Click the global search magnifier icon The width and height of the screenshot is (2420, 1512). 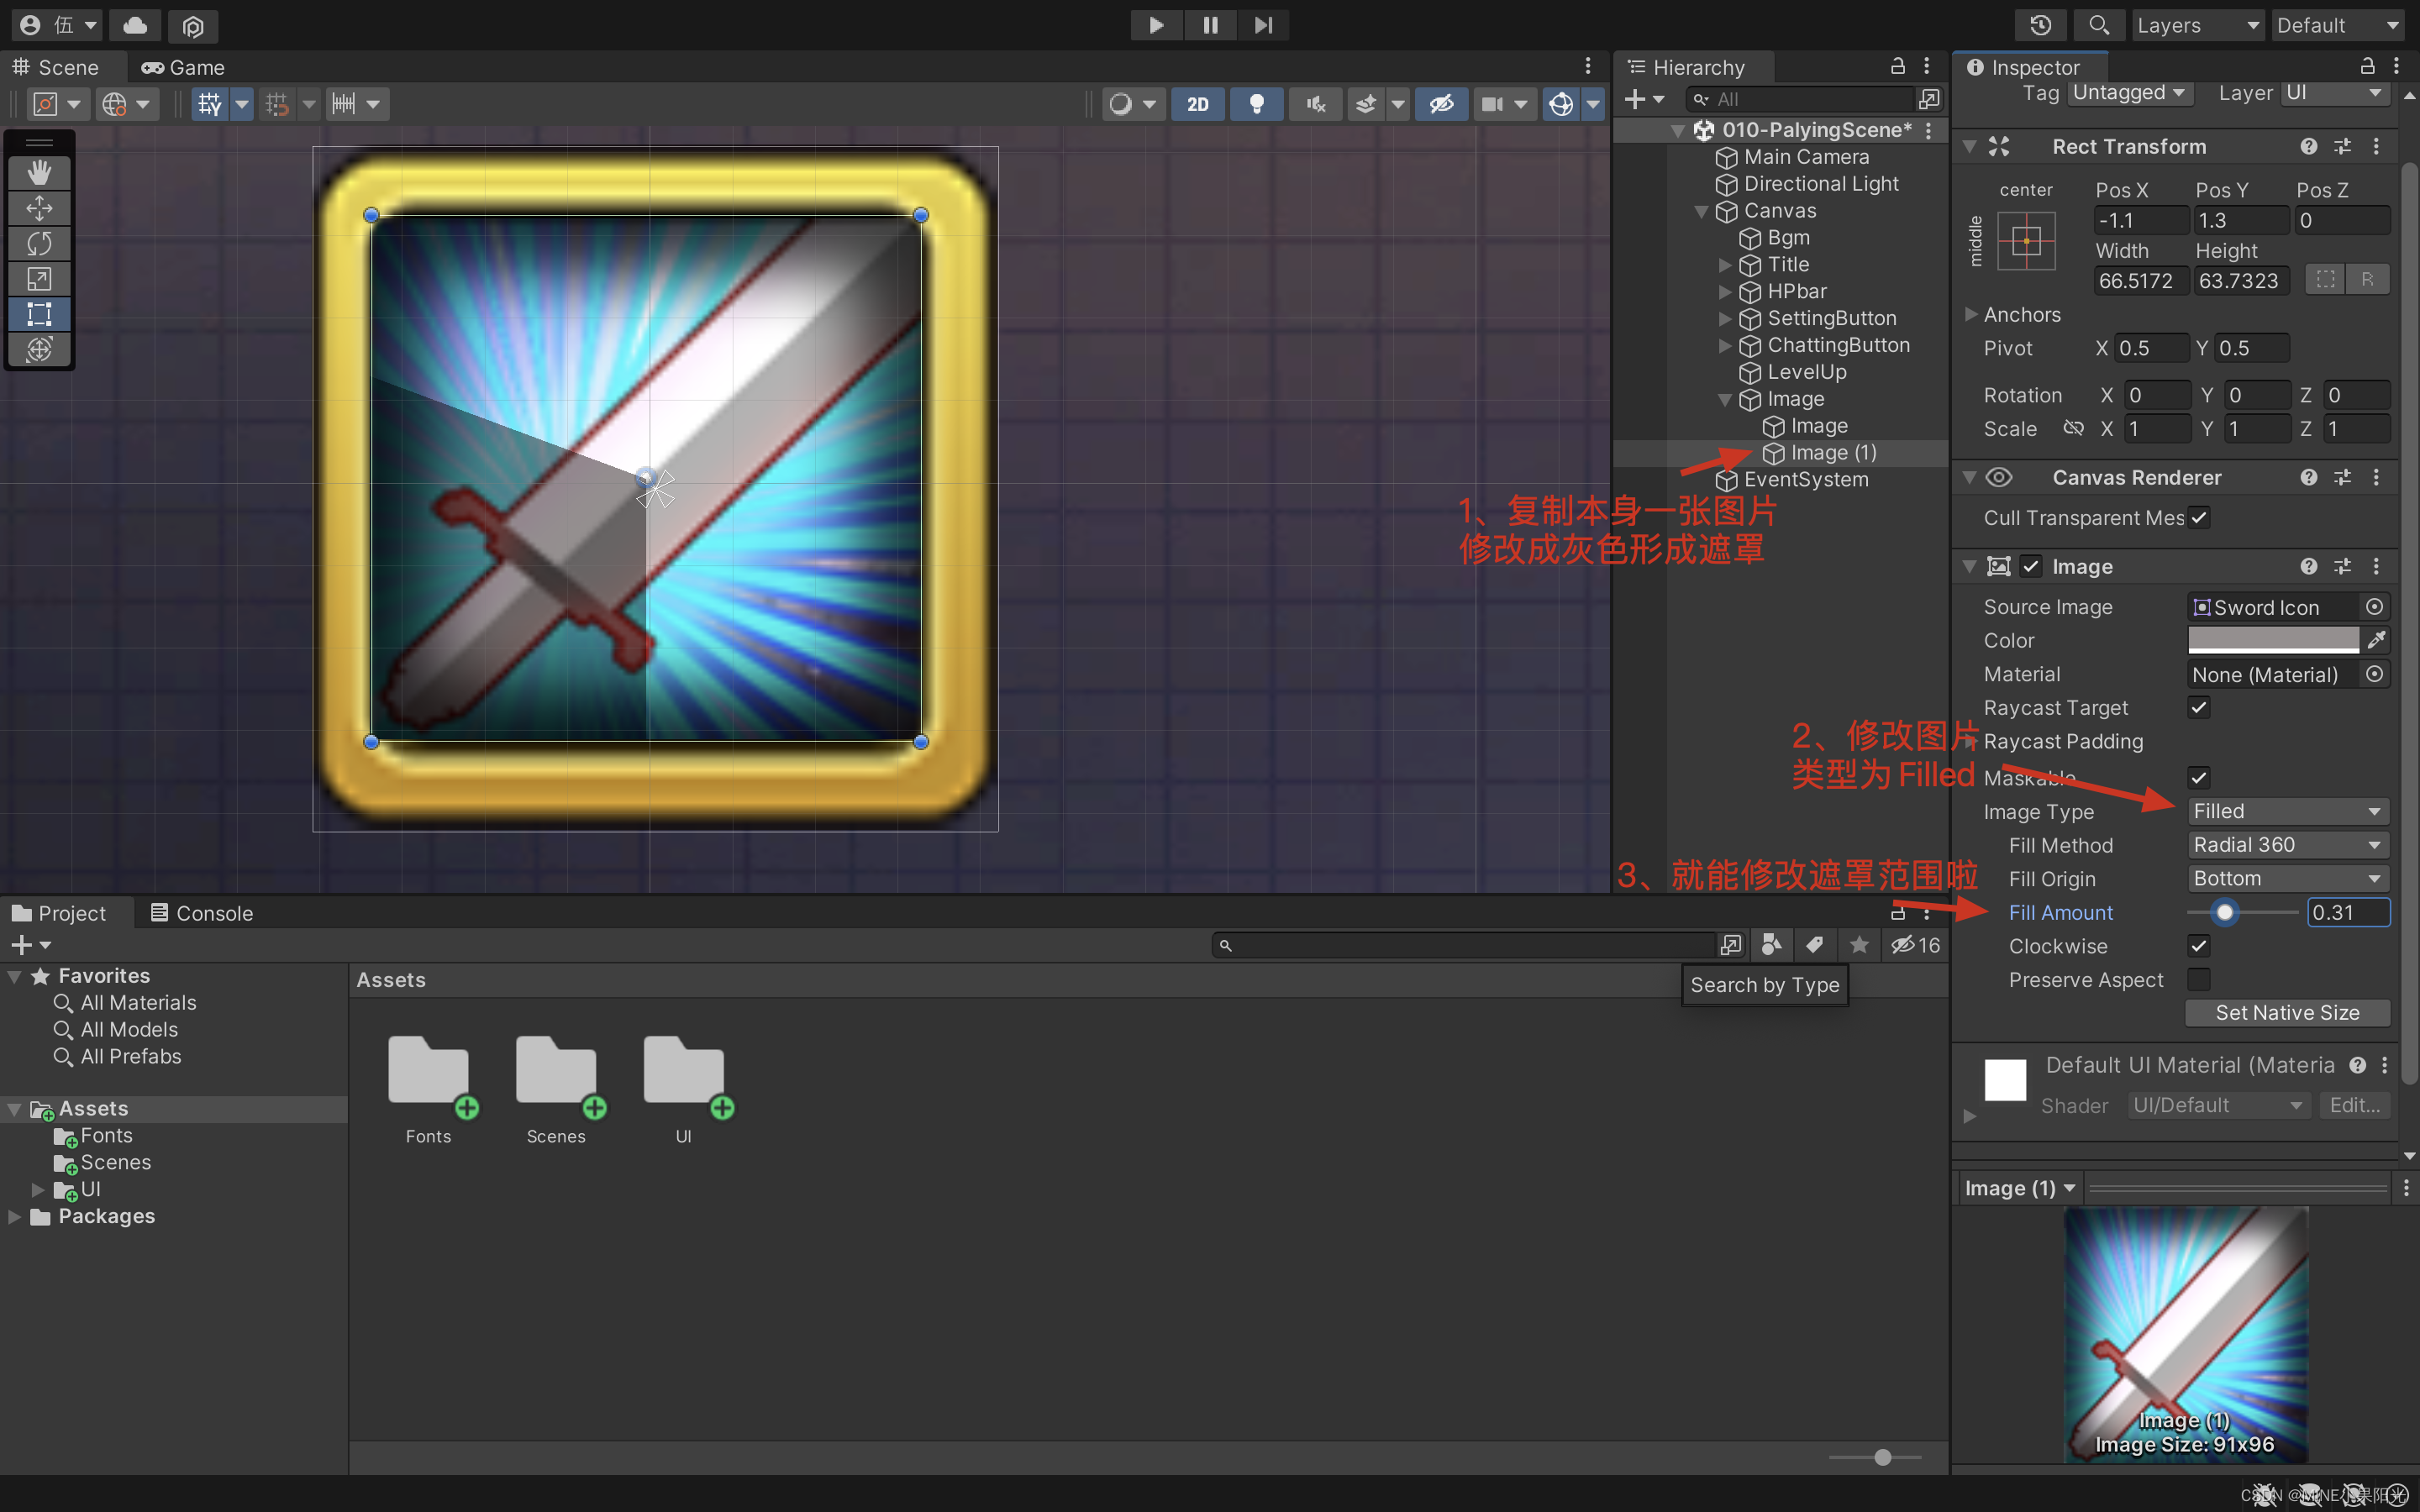pos(2098,25)
